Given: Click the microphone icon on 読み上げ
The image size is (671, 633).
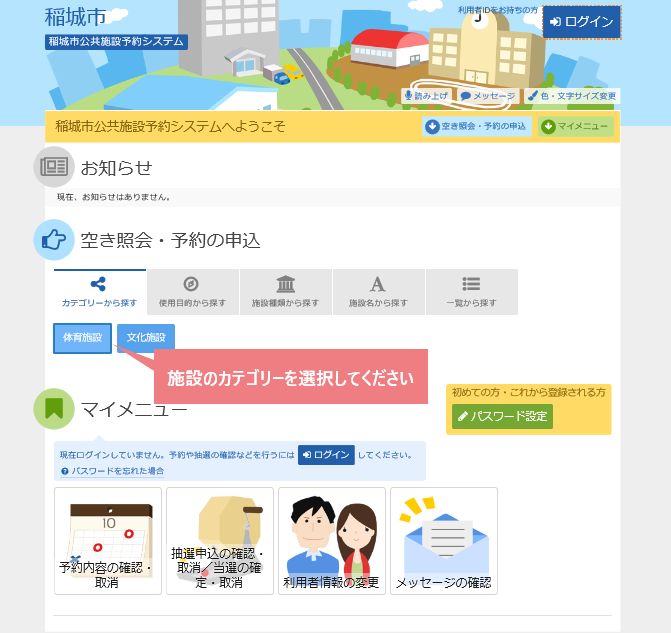Looking at the screenshot, I should [408, 95].
